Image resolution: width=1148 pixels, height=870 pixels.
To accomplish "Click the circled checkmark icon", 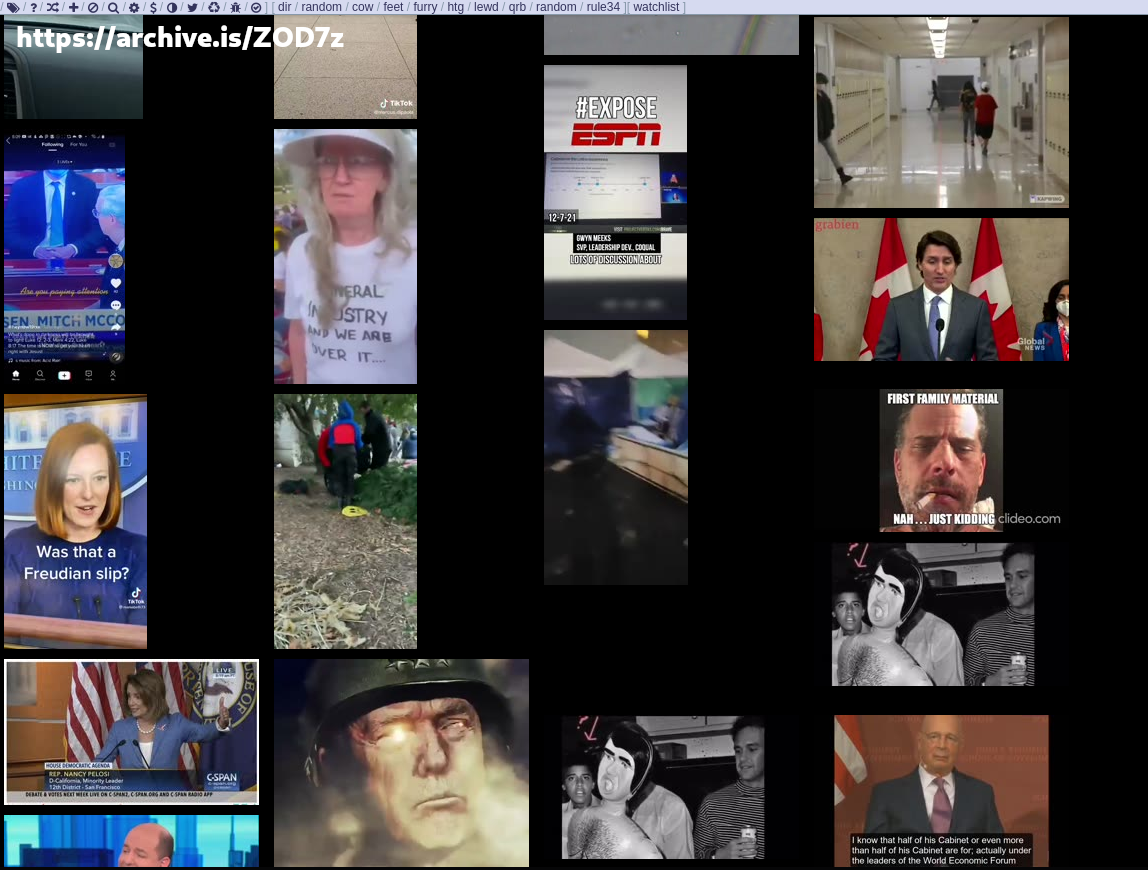I will tap(256, 7).
